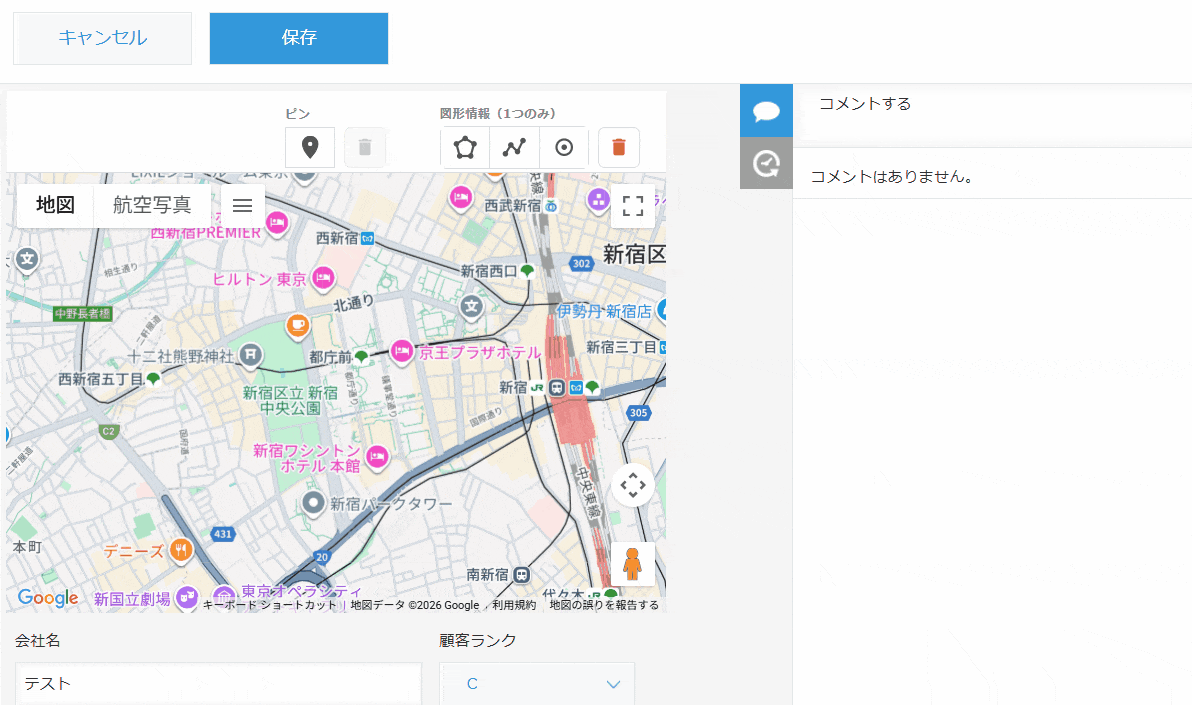
Task: Enter fullscreen map view
Action: pyautogui.click(x=633, y=205)
